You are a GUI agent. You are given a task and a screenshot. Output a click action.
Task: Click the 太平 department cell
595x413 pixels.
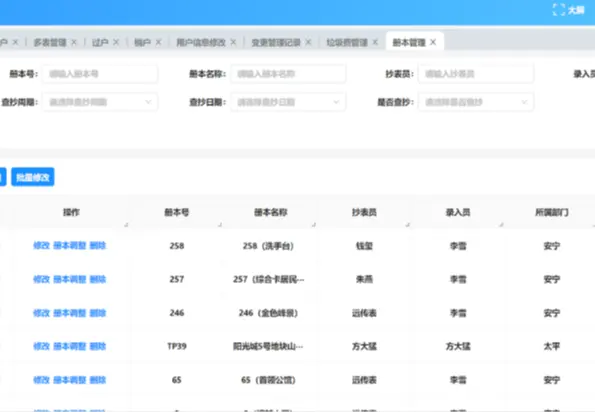(552, 346)
